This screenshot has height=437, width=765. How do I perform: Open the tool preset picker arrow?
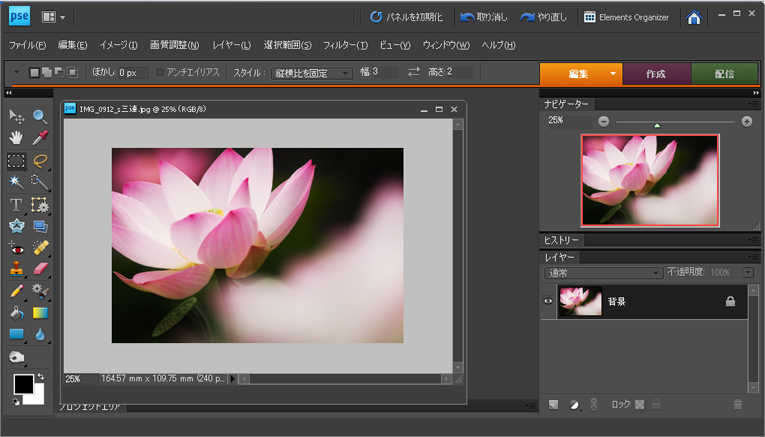17,72
